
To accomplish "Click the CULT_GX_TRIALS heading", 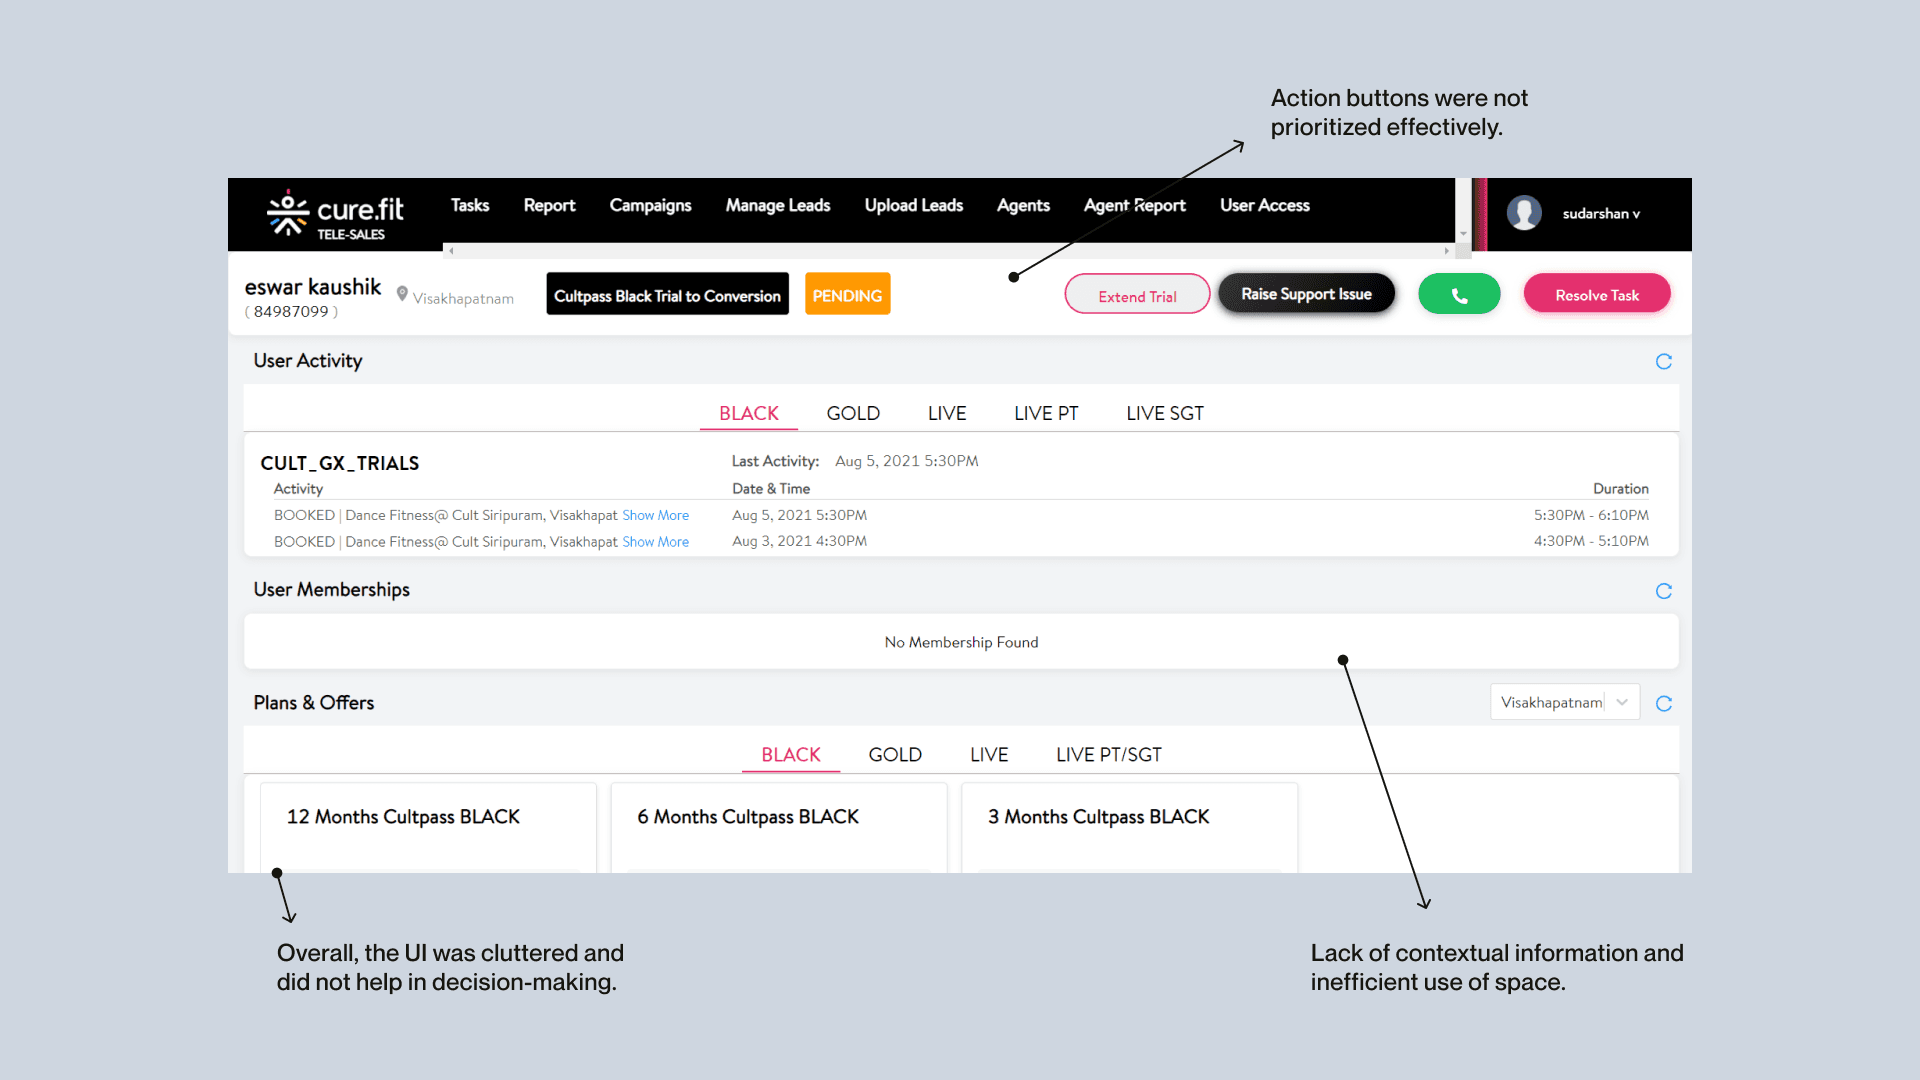I will [x=340, y=463].
